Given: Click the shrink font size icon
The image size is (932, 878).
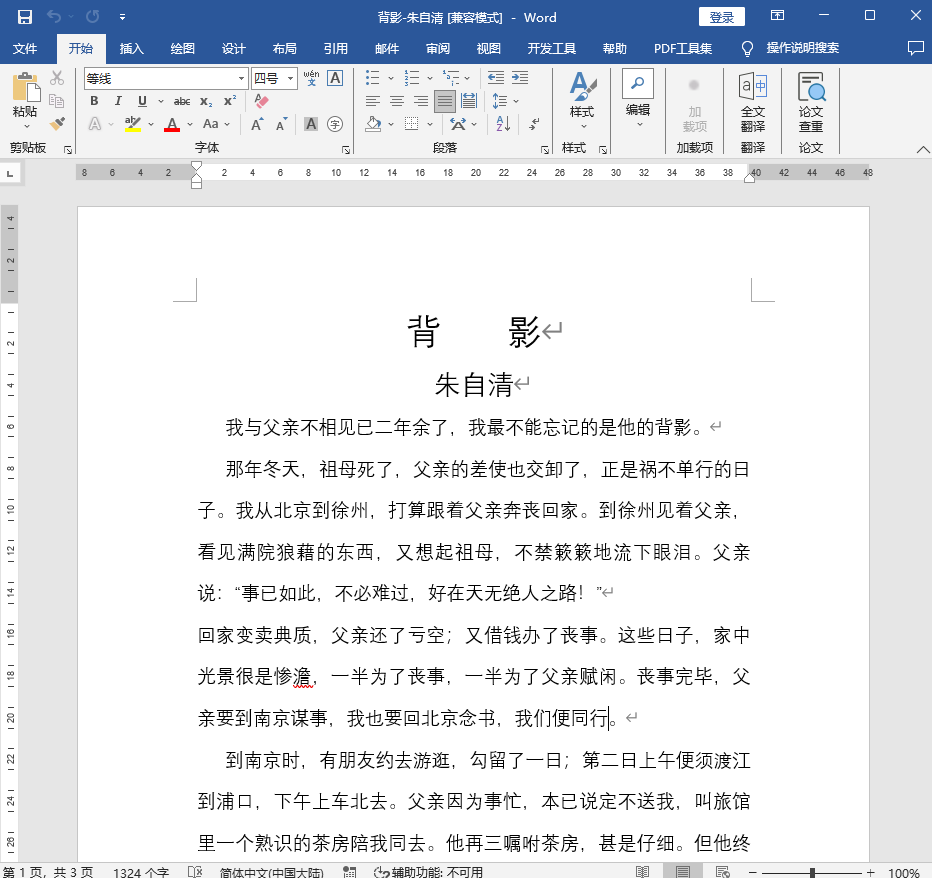Looking at the screenshot, I should coord(282,124).
